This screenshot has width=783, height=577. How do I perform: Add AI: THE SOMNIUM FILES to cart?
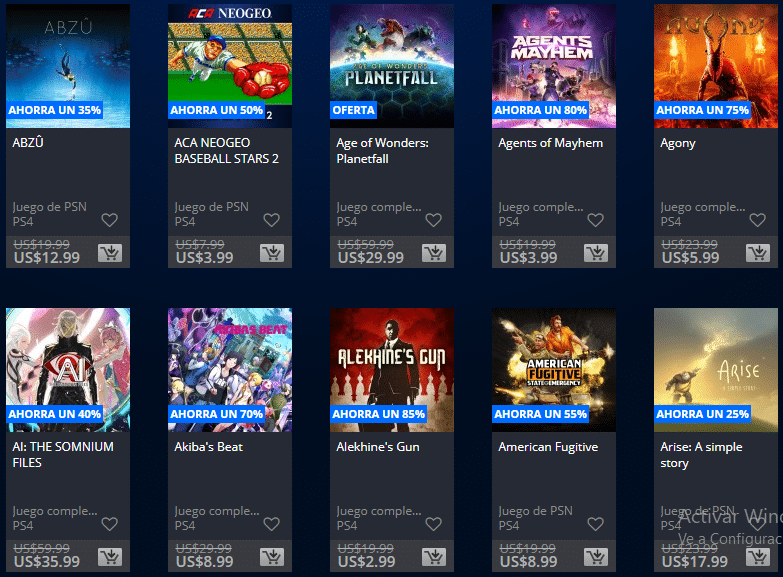tap(110, 557)
